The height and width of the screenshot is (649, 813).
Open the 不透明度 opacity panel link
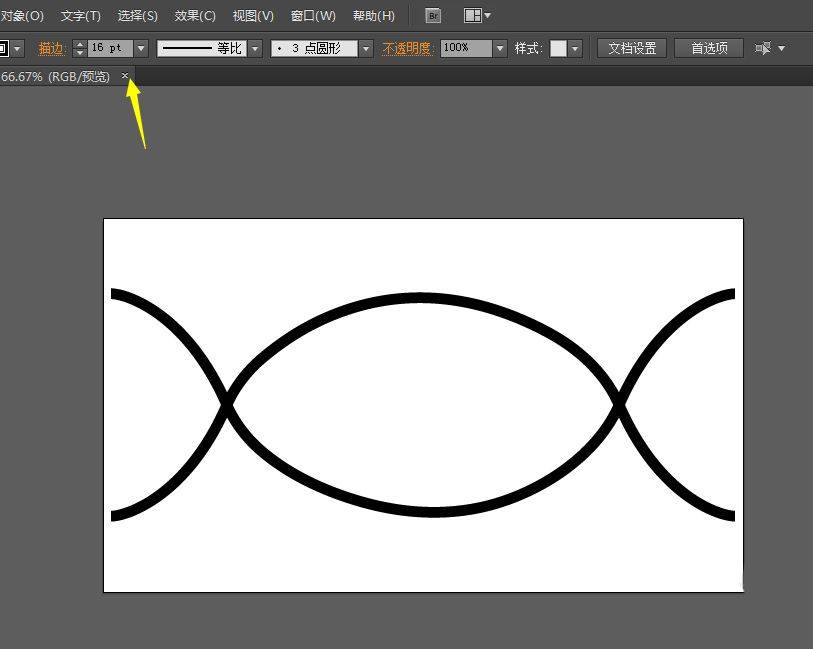[x=407, y=48]
